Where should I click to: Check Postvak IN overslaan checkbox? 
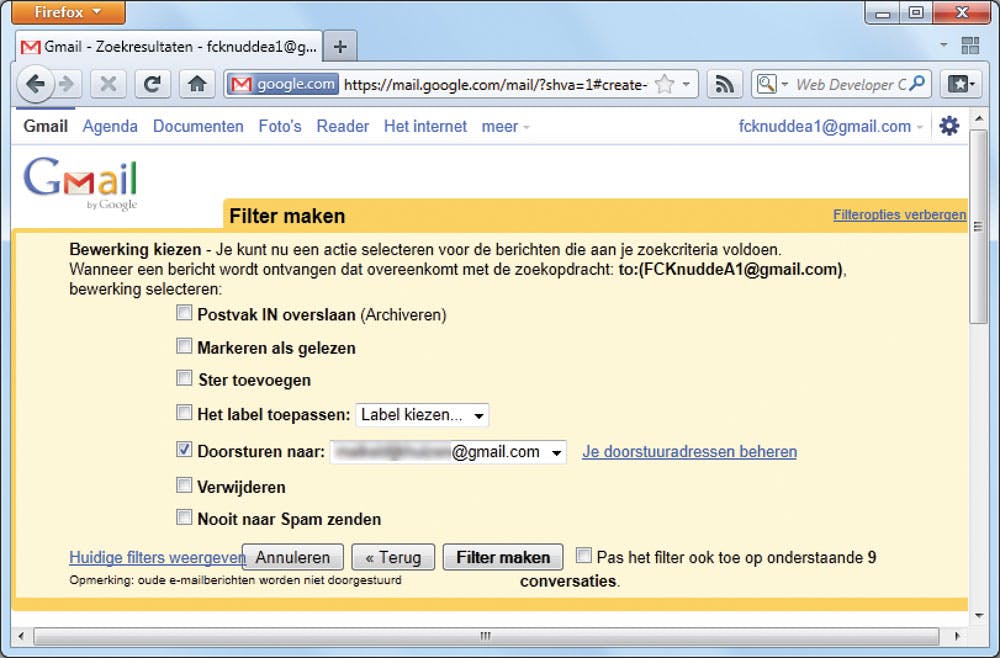pos(184,312)
